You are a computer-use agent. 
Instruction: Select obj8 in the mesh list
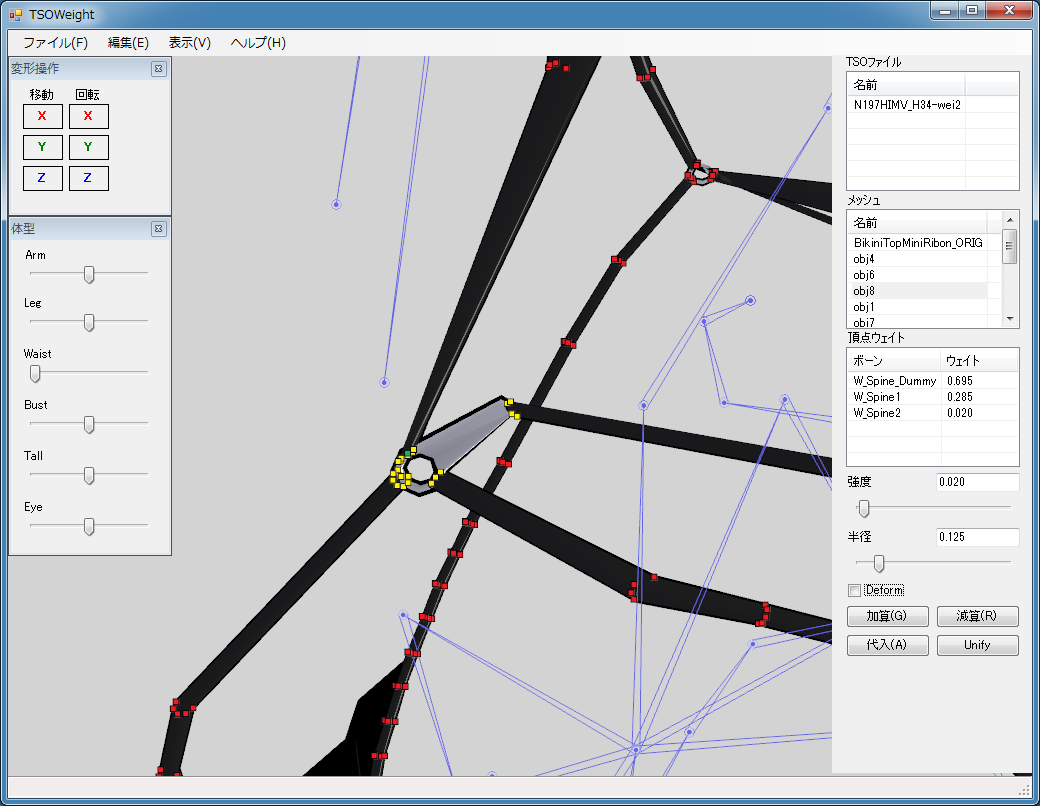(x=864, y=290)
